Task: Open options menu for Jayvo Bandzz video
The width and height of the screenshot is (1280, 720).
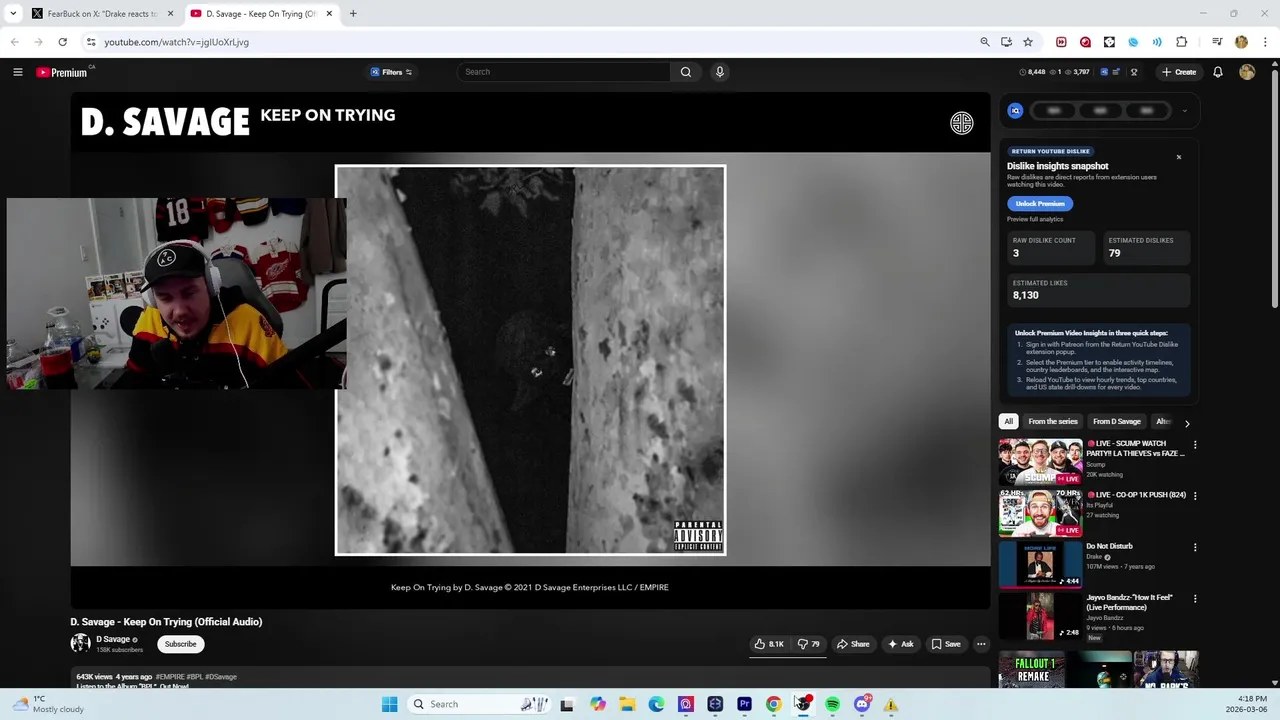Action: coord(1194,599)
